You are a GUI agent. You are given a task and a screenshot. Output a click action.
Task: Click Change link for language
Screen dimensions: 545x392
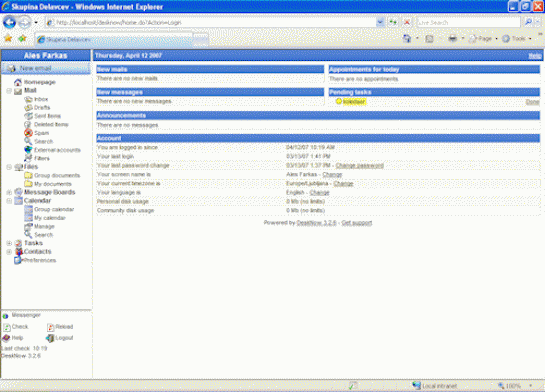(x=319, y=193)
